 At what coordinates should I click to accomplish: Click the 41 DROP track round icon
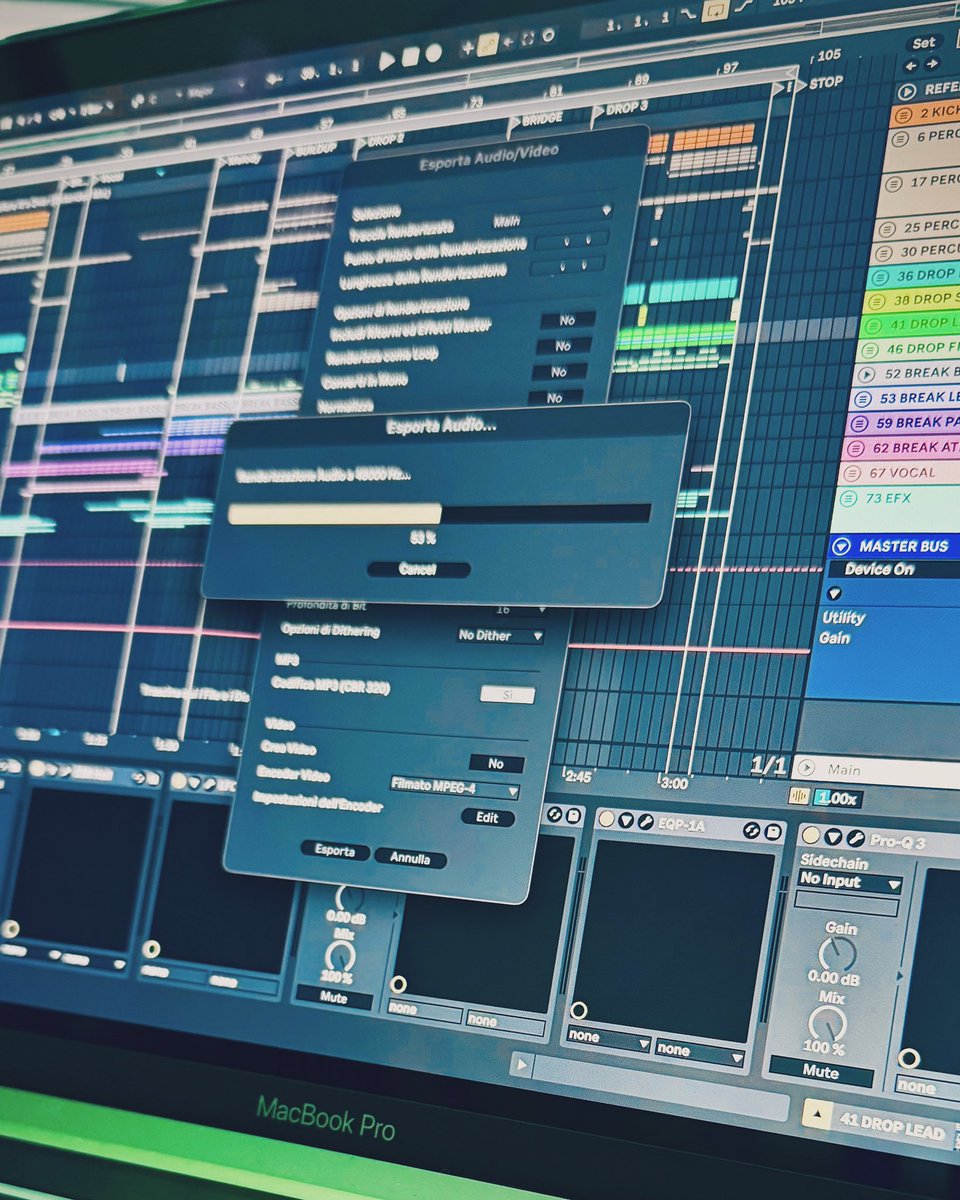pyautogui.click(x=874, y=325)
